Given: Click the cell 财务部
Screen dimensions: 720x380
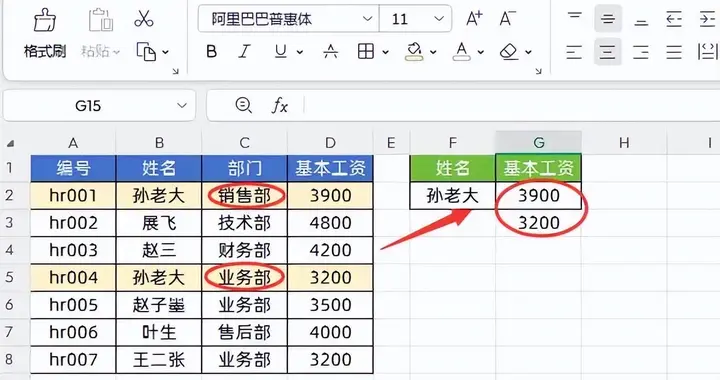Looking at the screenshot, I should (x=244, y=250).
